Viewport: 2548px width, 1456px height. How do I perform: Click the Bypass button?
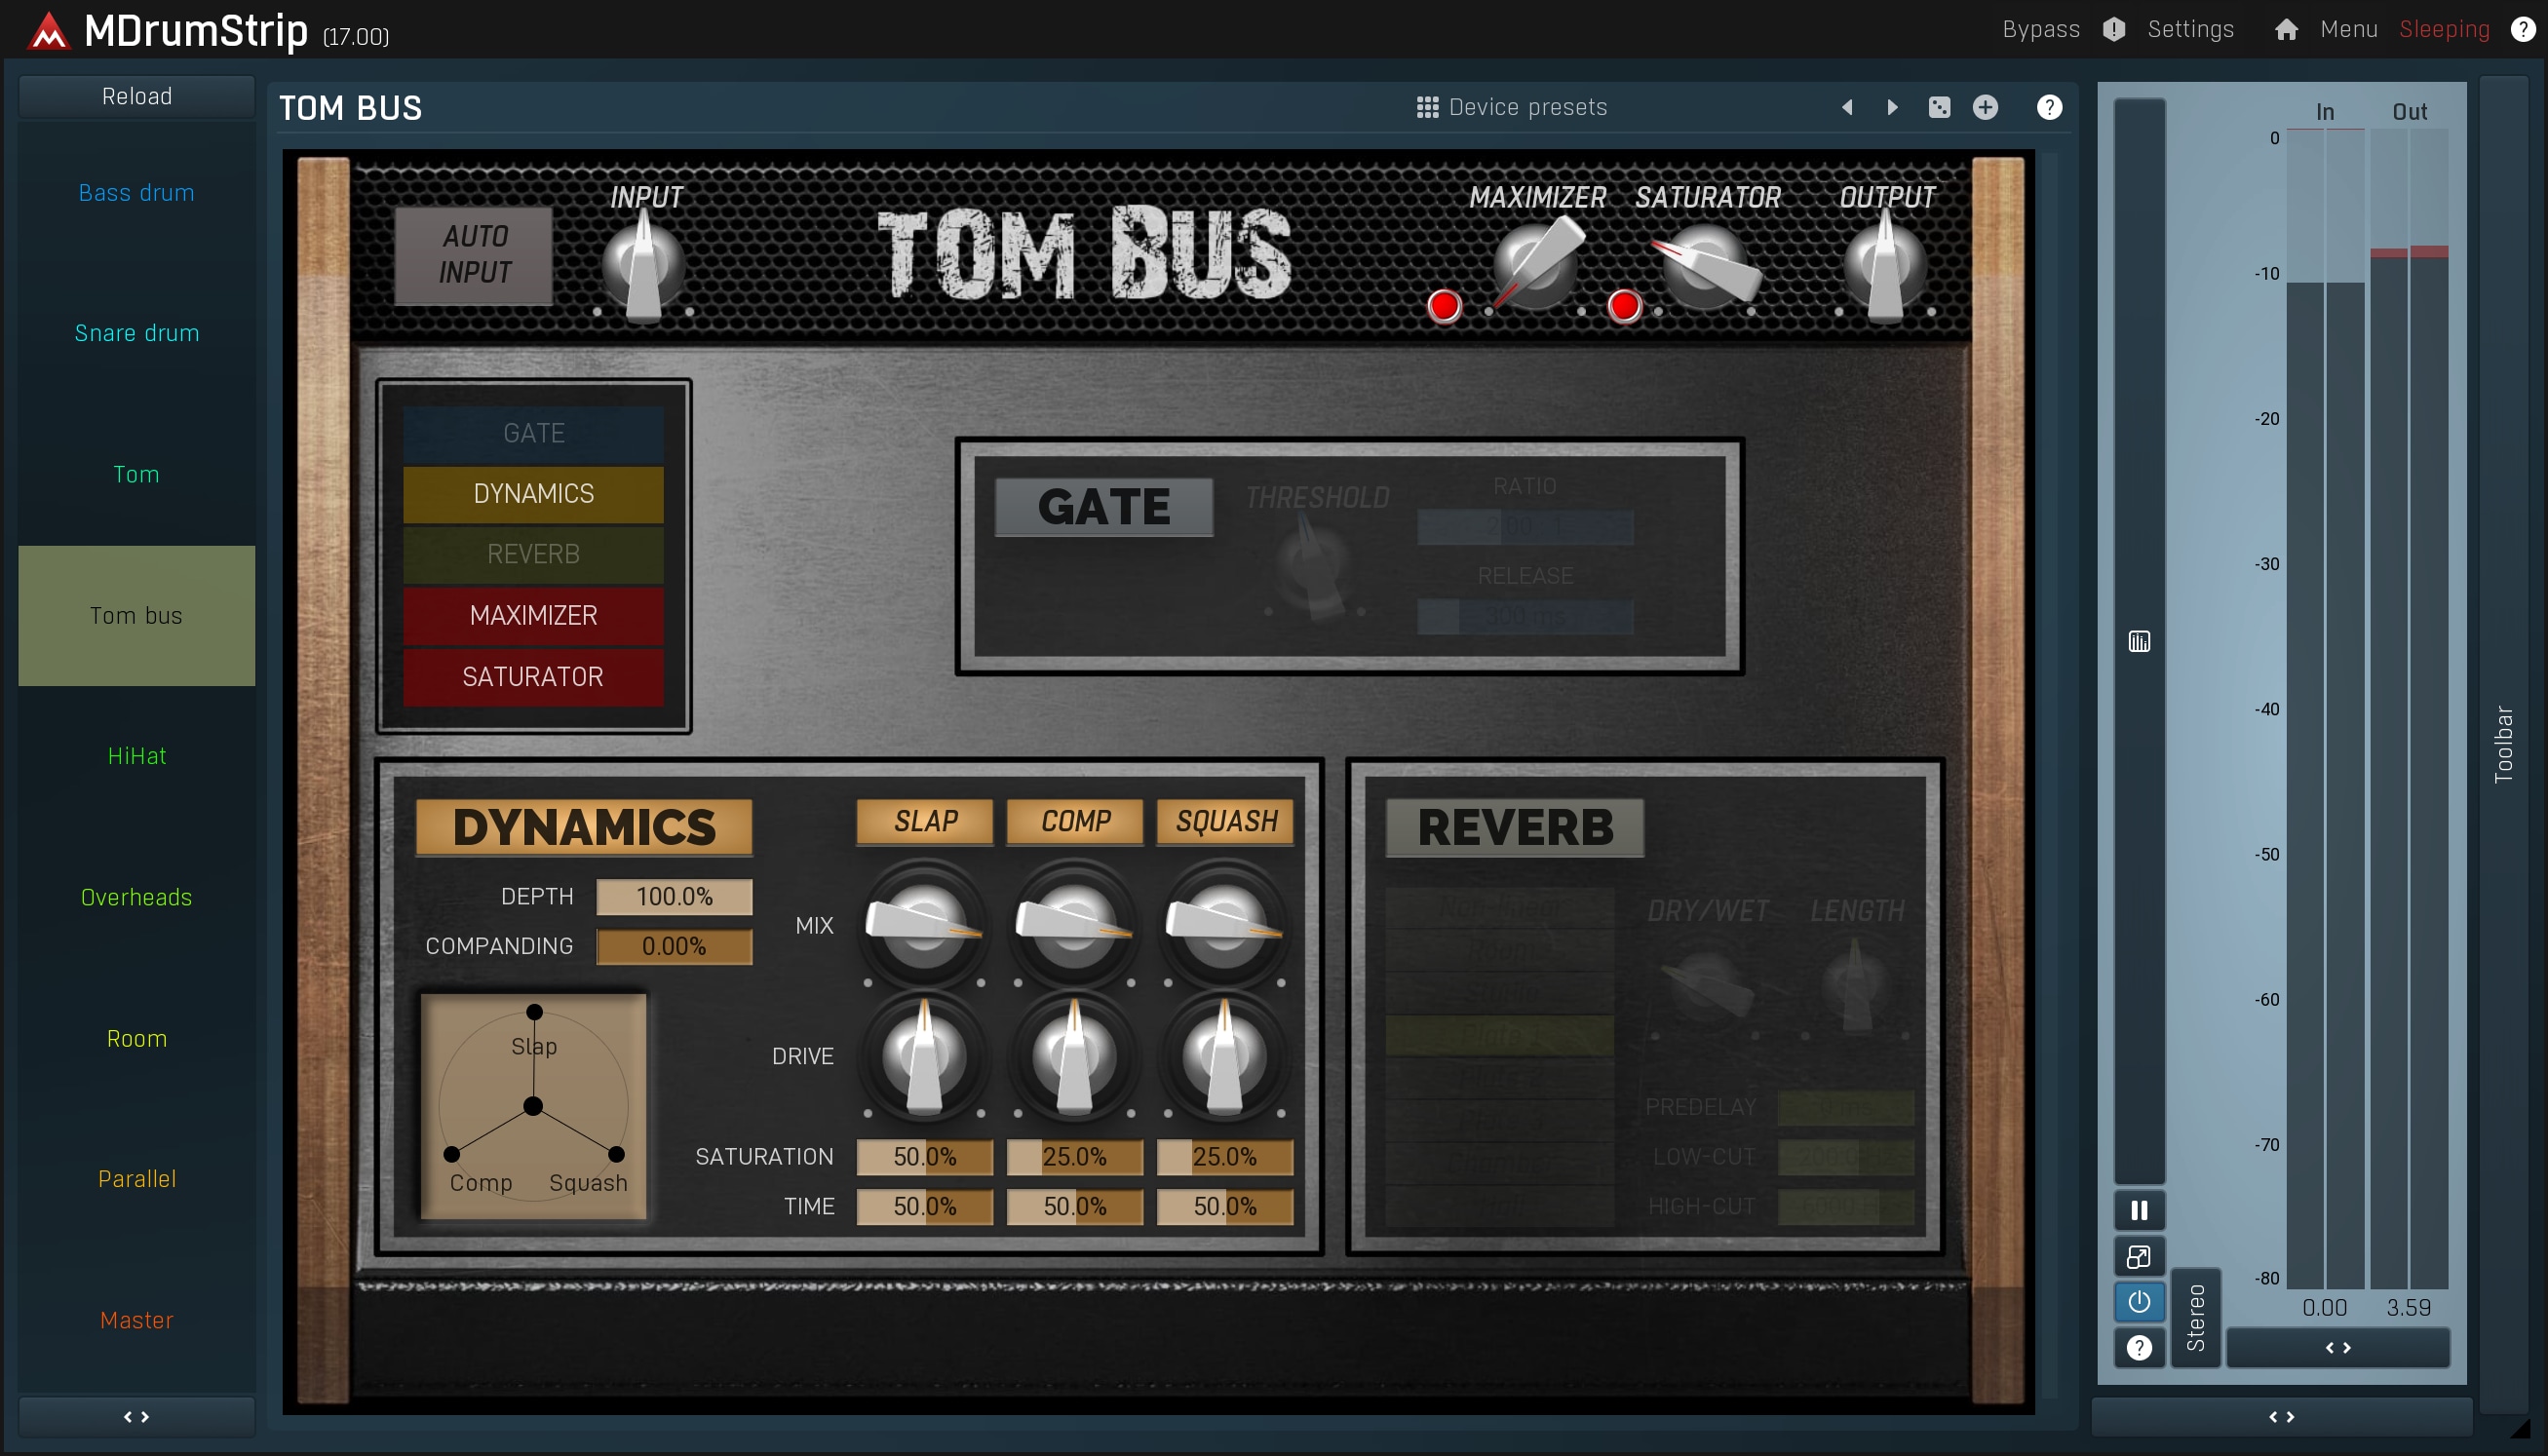pos(2040,29)
